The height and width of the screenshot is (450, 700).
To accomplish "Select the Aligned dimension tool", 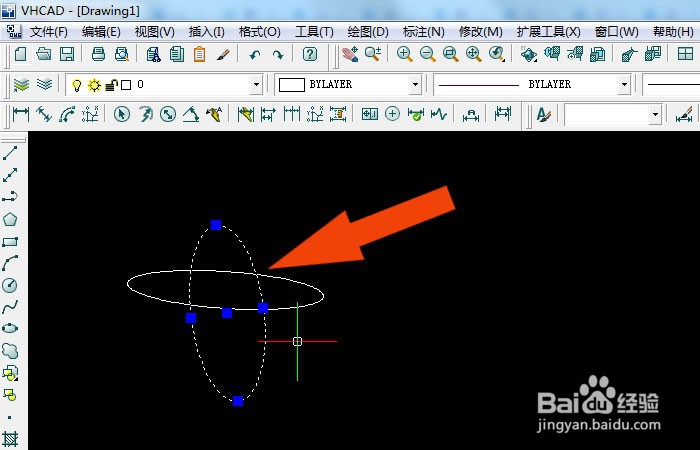I will point(44,115).
